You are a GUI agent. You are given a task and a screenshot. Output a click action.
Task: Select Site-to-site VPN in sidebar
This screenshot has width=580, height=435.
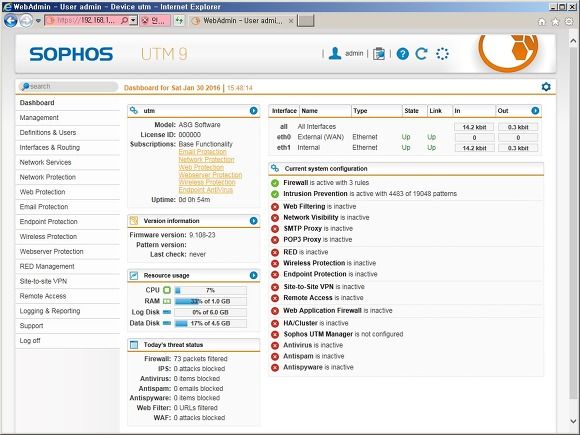(x=43, y=281)
